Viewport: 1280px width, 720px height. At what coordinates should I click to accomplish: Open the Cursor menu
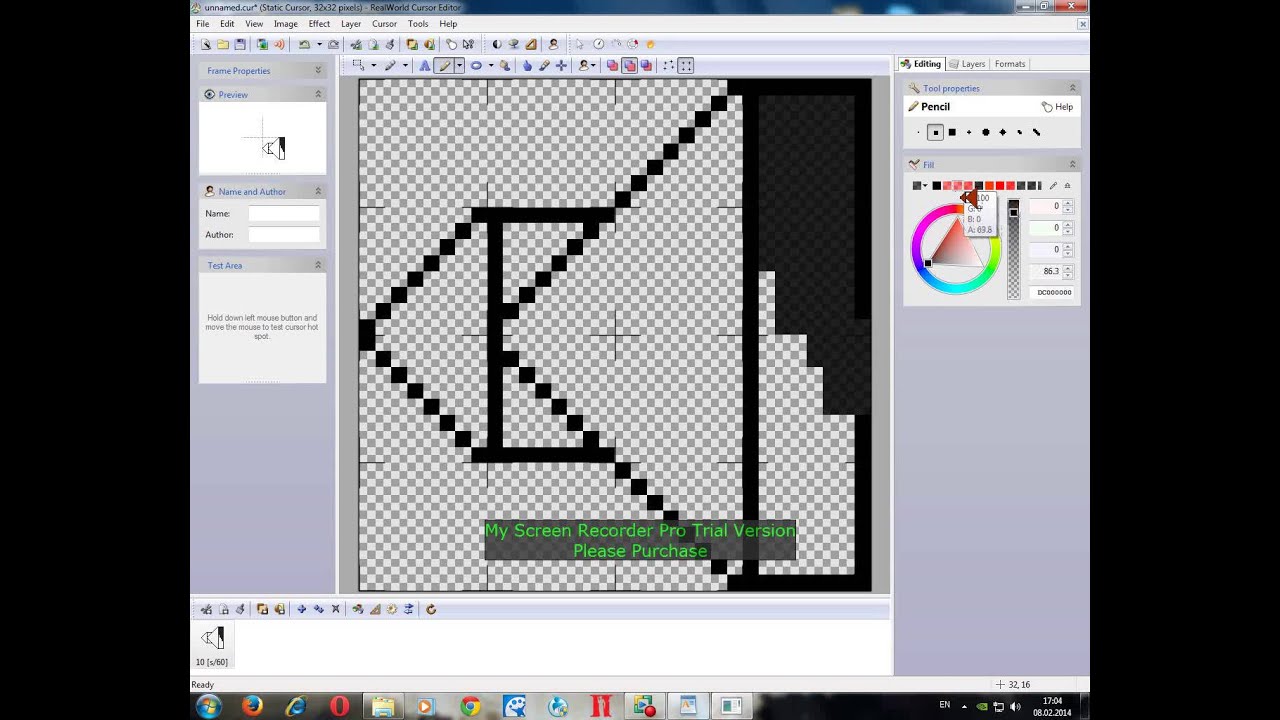(384, 24)
